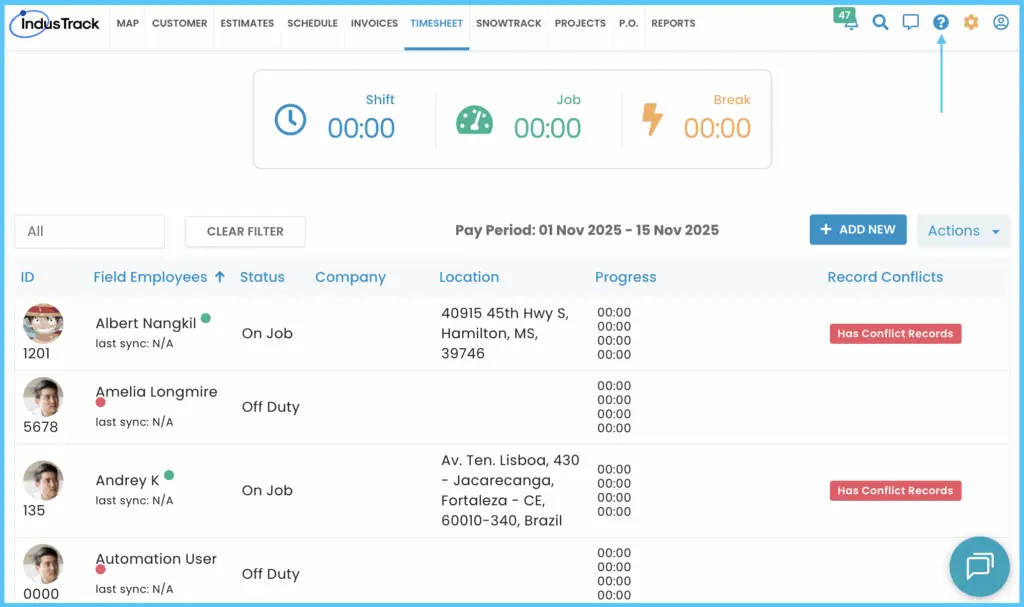This screenshot has height=607, width=1024.
Task: Open the Amelia Longmire employee name
Action: 156,391
